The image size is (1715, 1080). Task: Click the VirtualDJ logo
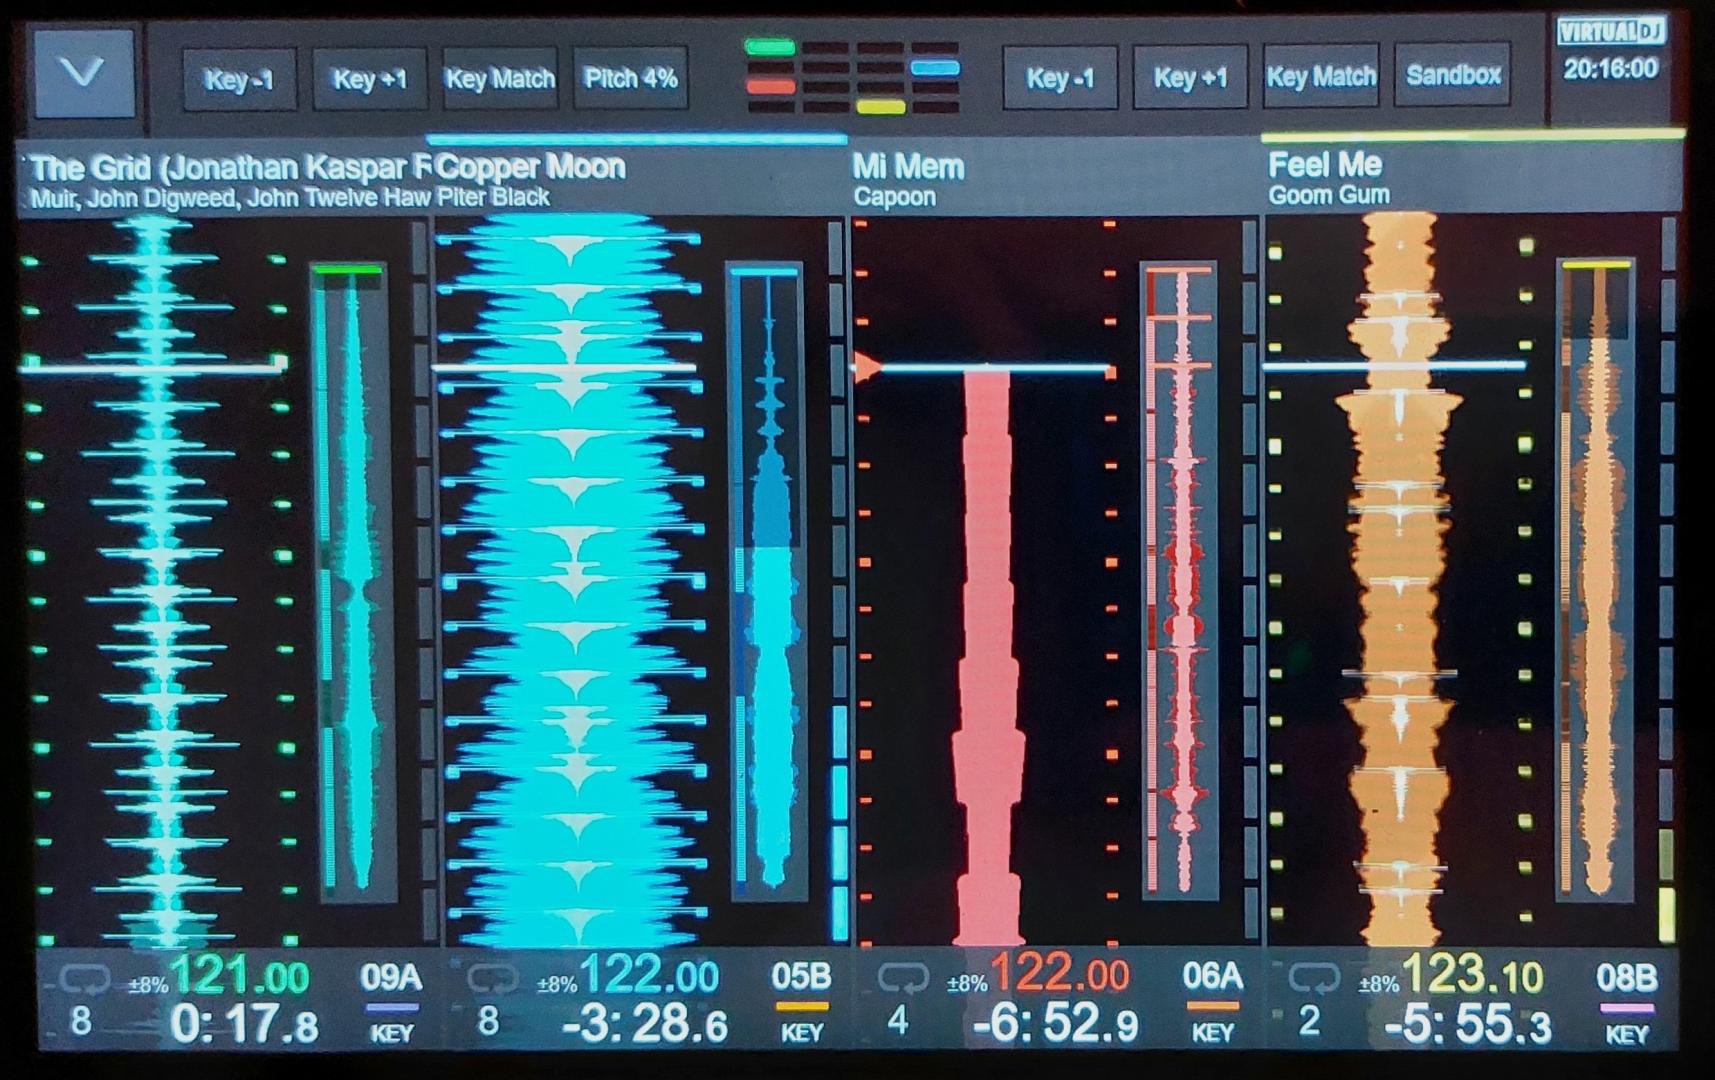[1610, 32]
